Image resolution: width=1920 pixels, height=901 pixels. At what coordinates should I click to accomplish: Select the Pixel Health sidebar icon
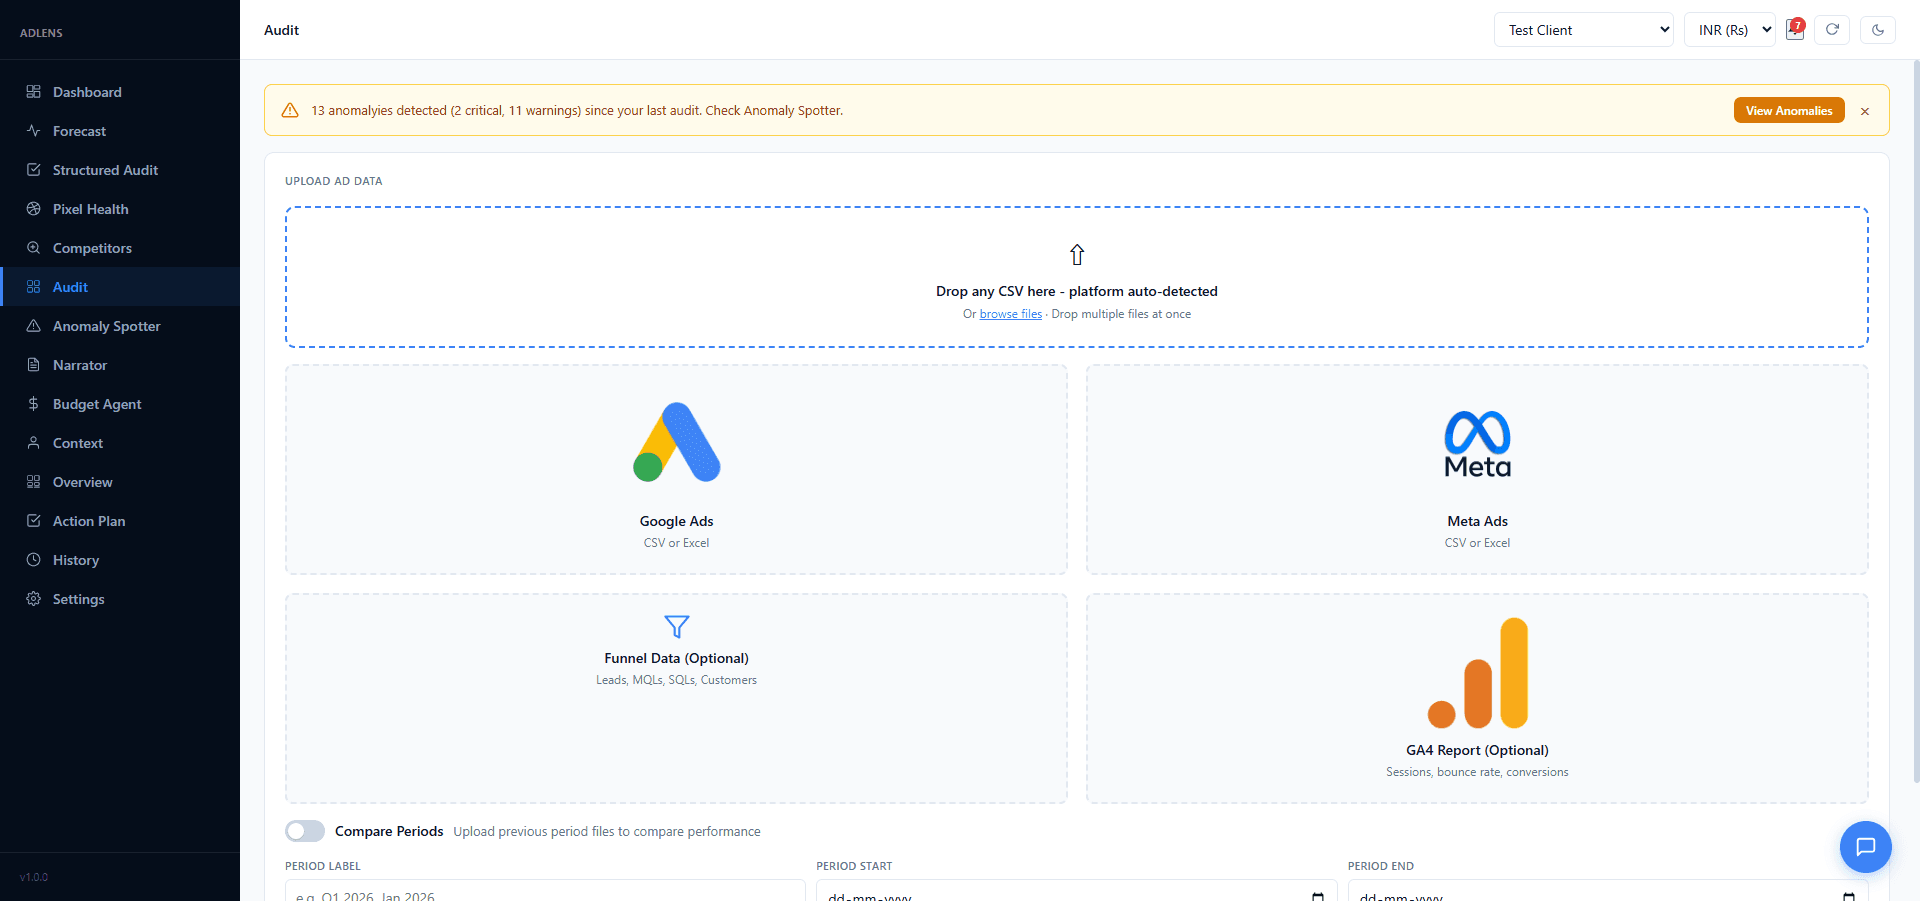pos(33,209)
